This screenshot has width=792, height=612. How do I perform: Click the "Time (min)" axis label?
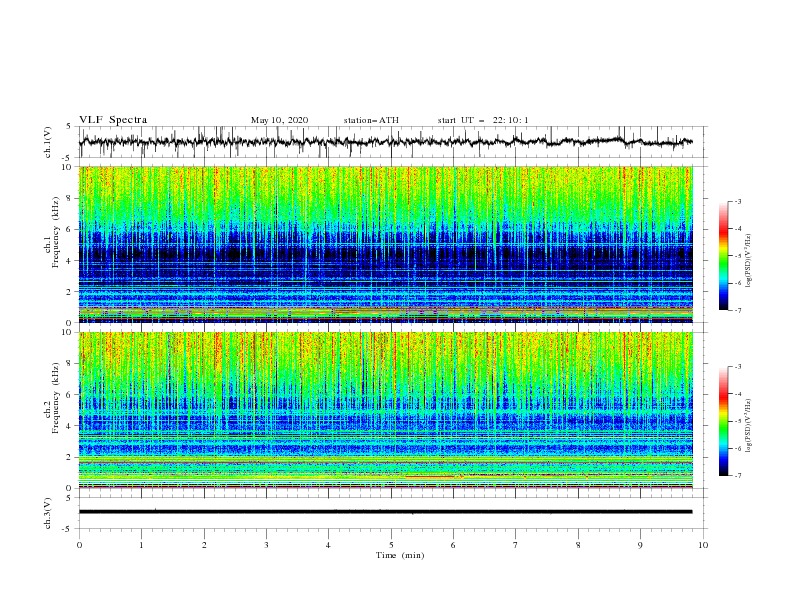(x=400, y=555)
